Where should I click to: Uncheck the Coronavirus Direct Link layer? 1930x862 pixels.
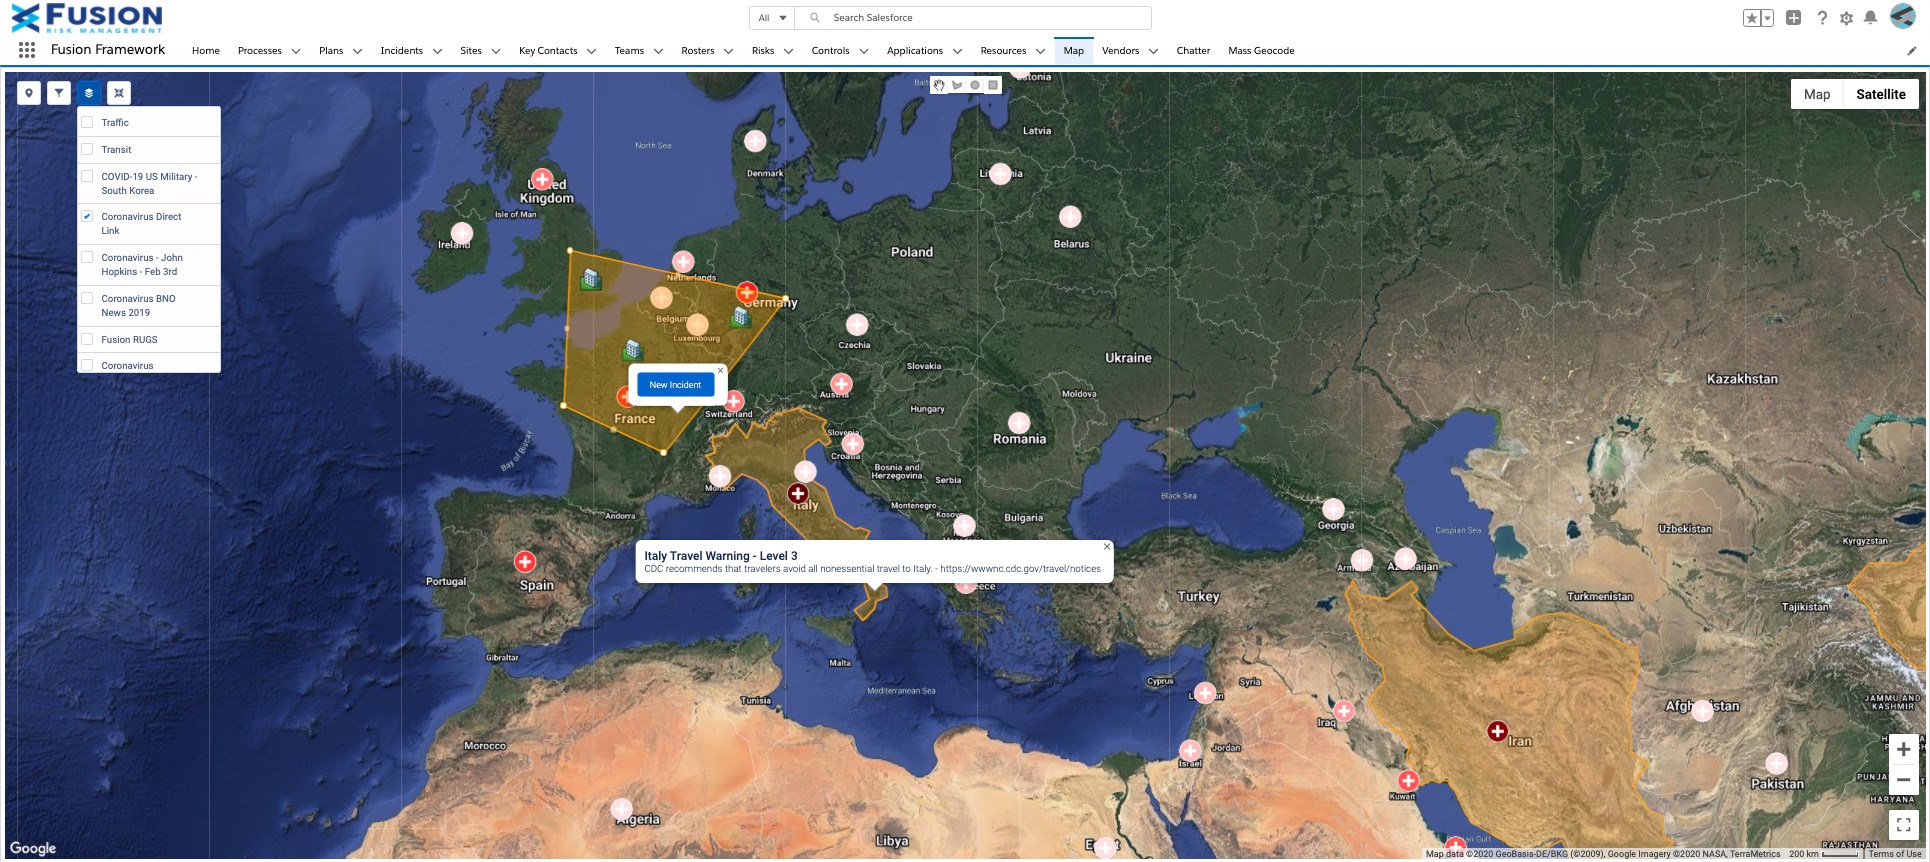point(88,216)
